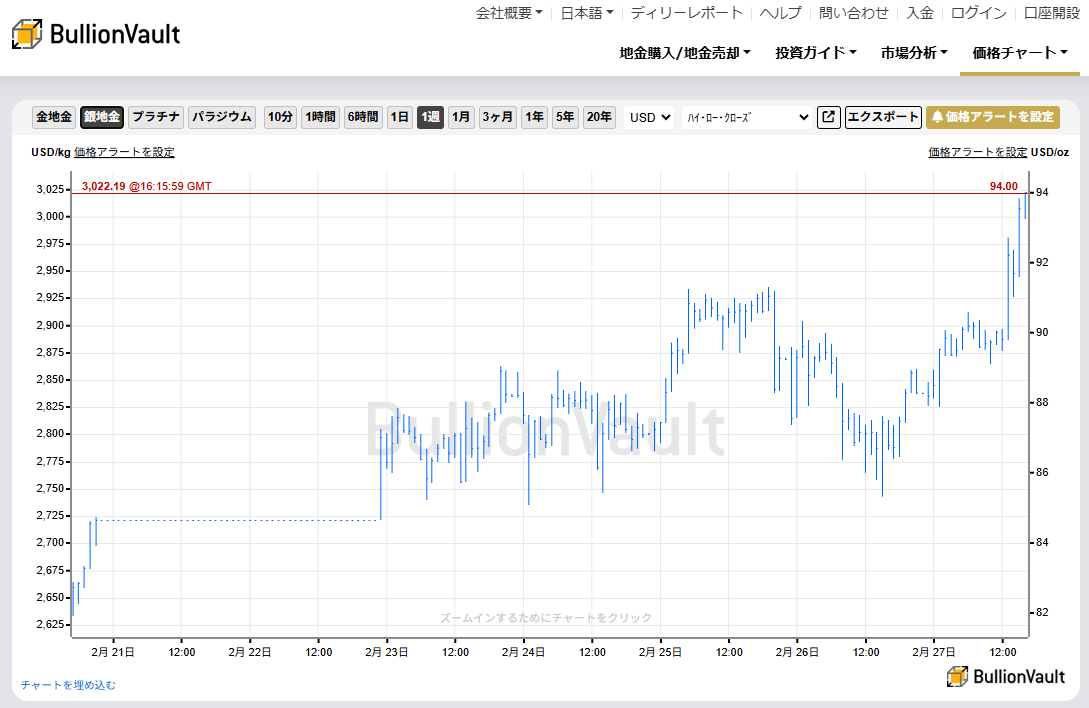Select the 1日 timeframe
This screenshot has height=708, width=1089.
(x=399, y=117)
